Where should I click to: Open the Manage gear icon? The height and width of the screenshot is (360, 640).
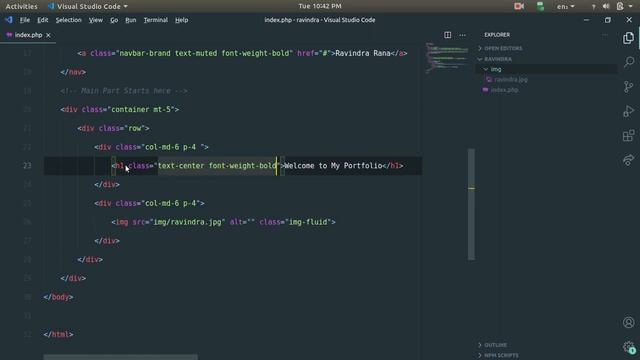pyautogui.click(x=629, y=347)
